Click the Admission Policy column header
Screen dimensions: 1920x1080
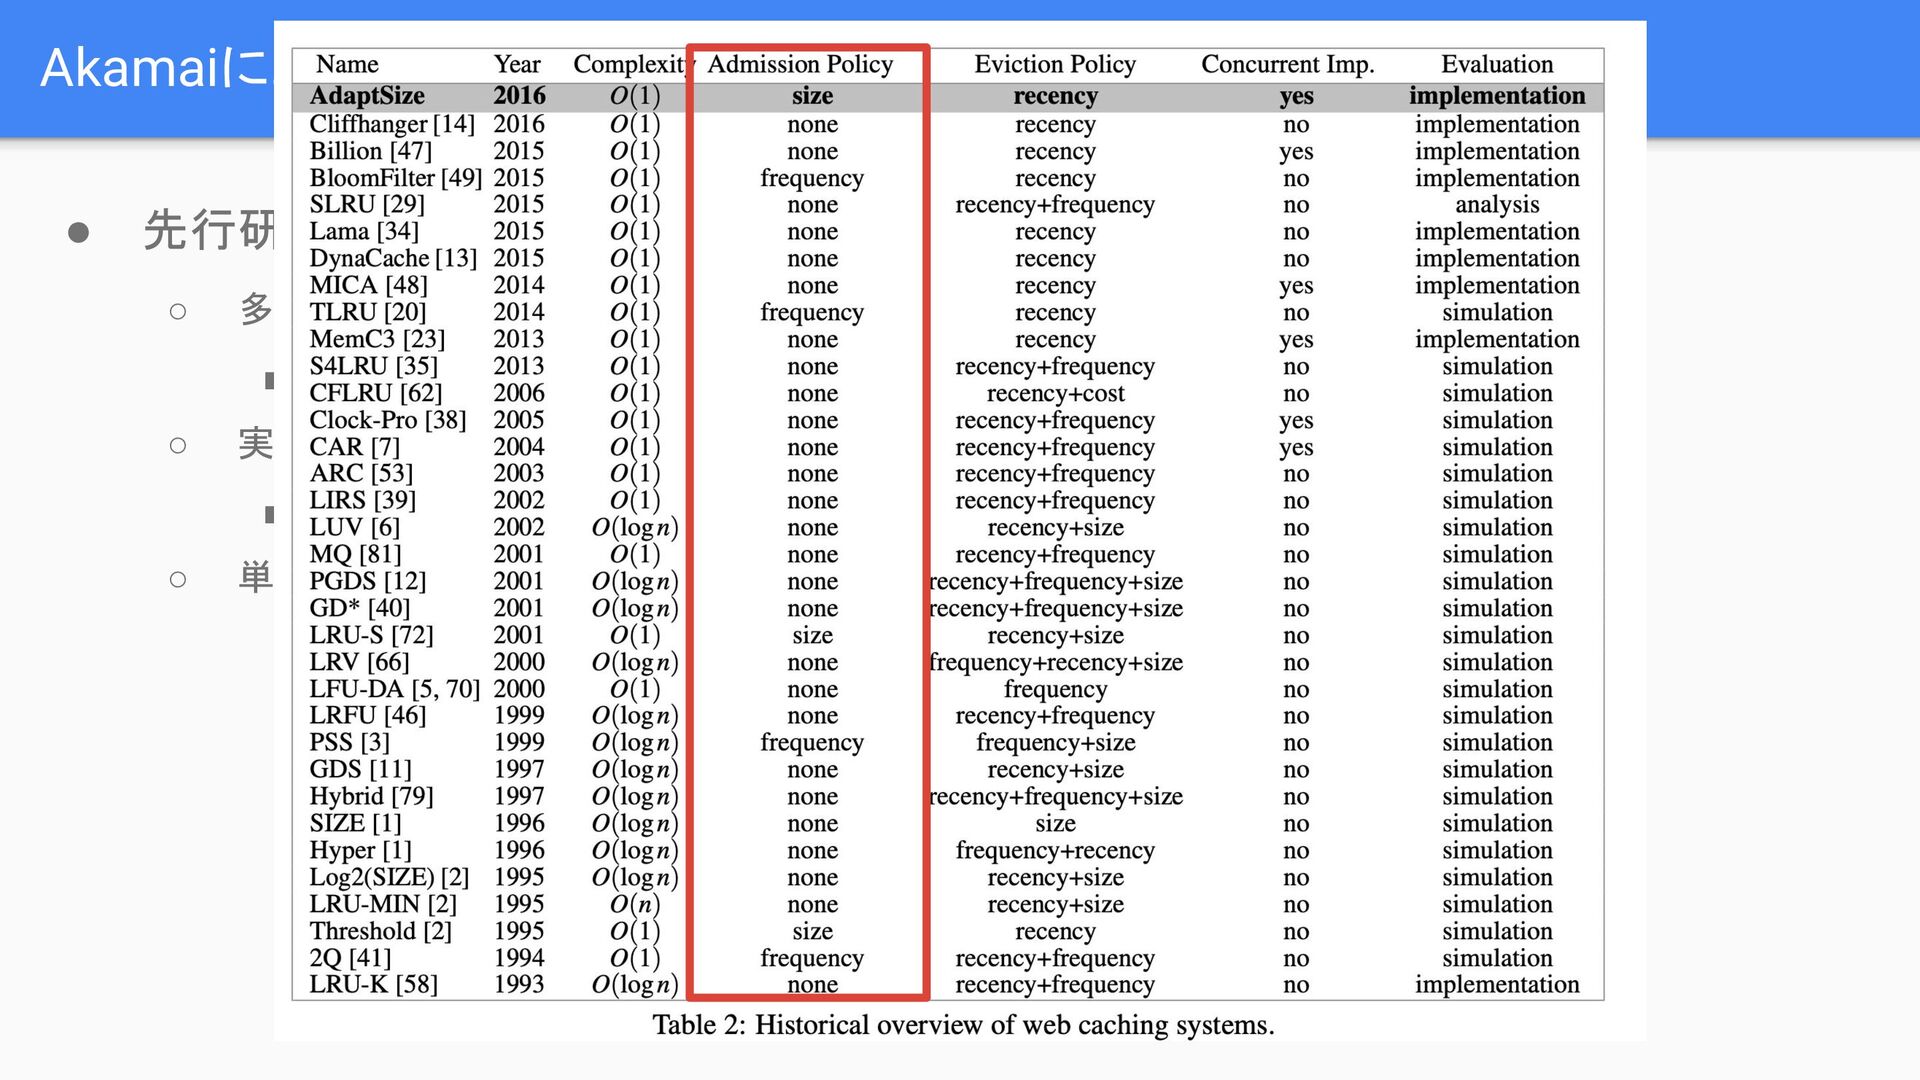[800, 65]
